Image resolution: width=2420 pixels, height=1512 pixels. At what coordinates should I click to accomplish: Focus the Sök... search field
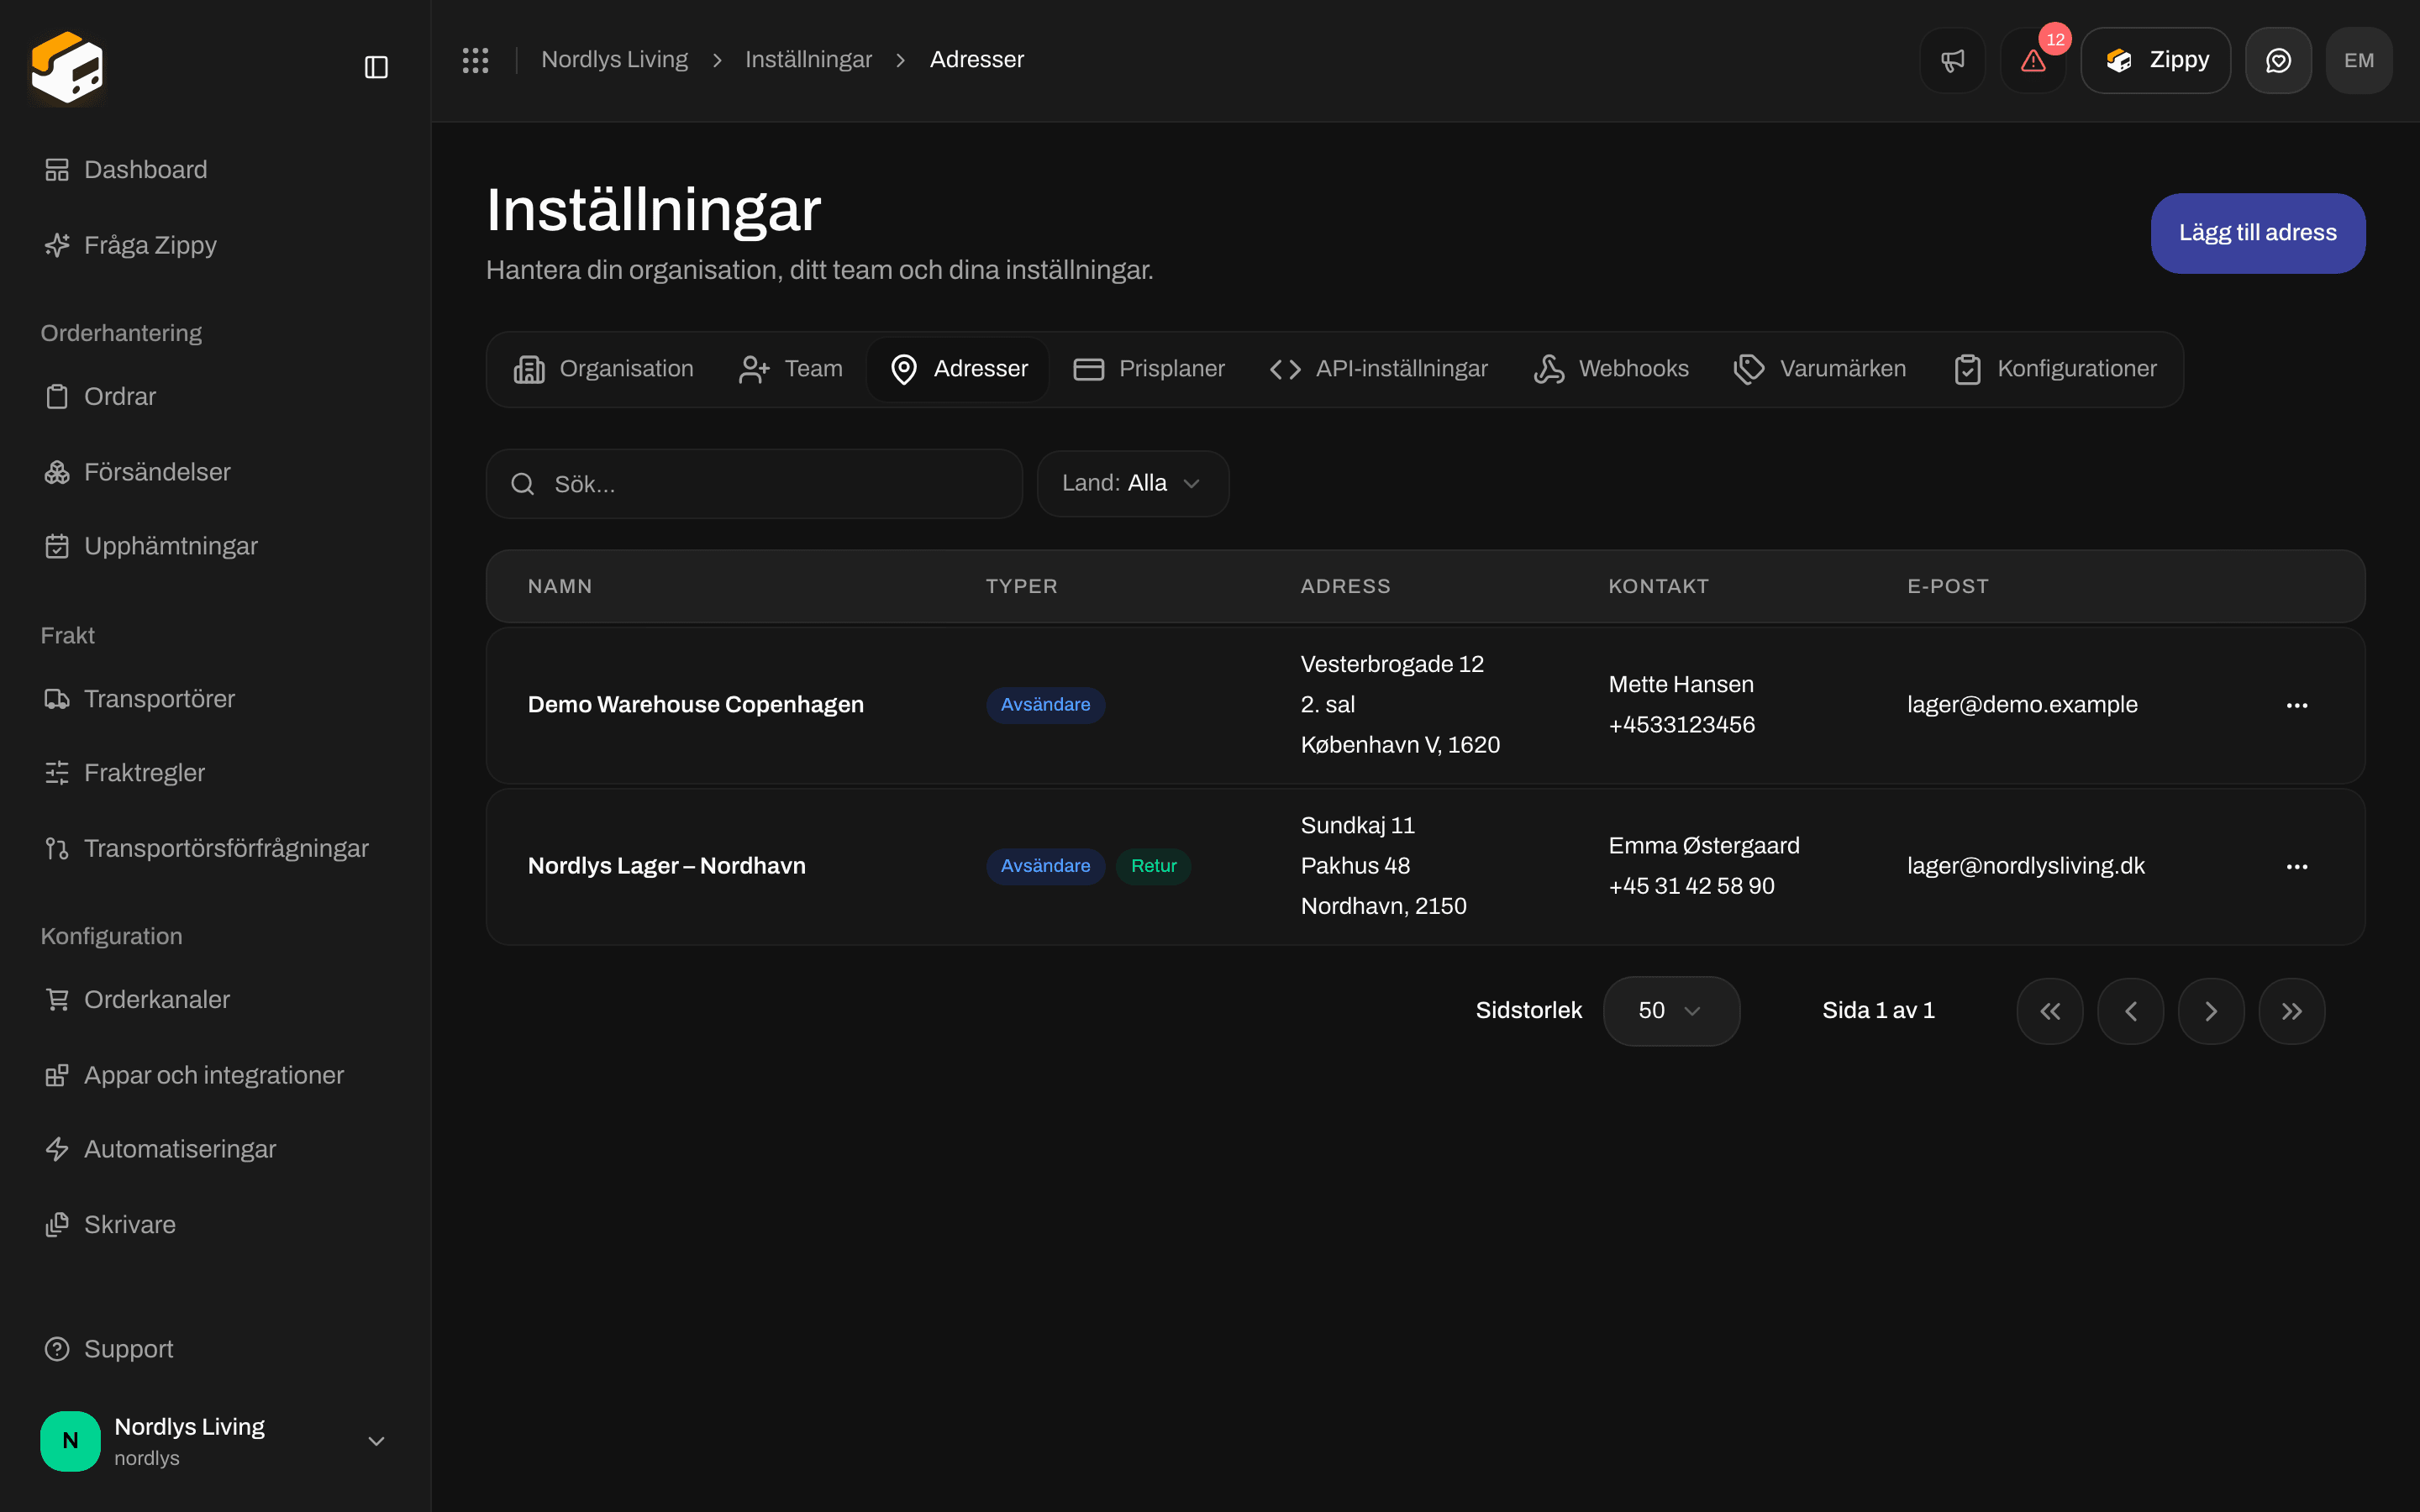click(x=754, y=484)
